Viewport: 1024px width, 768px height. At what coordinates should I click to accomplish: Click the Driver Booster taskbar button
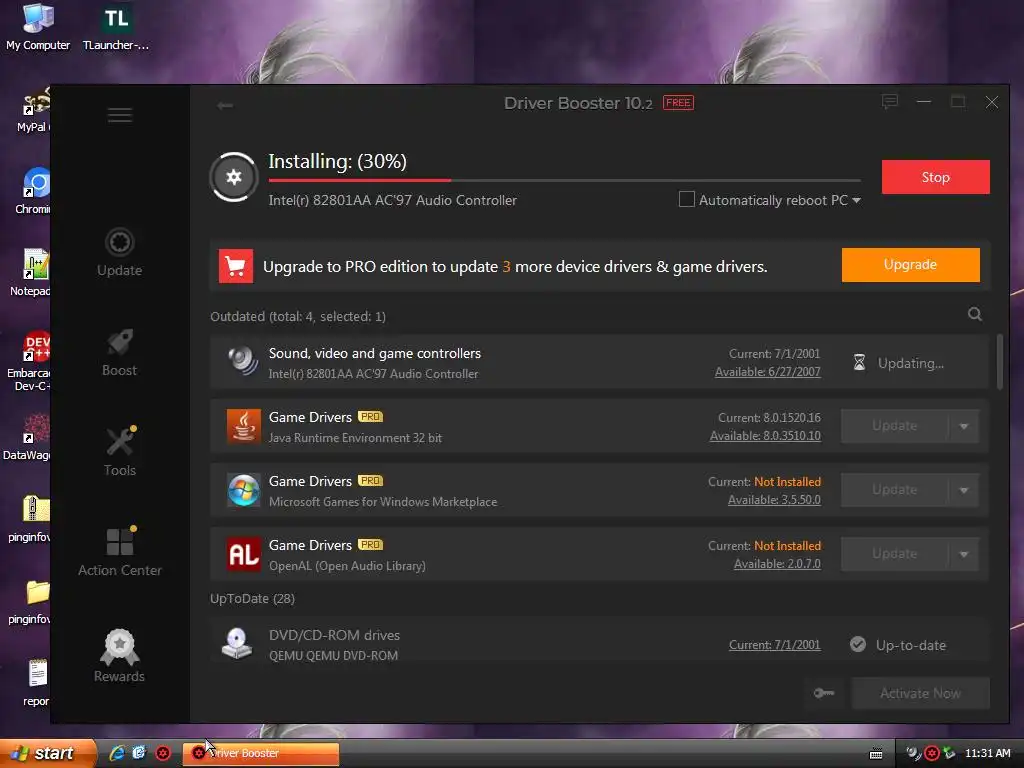click(x=261, y=753)
